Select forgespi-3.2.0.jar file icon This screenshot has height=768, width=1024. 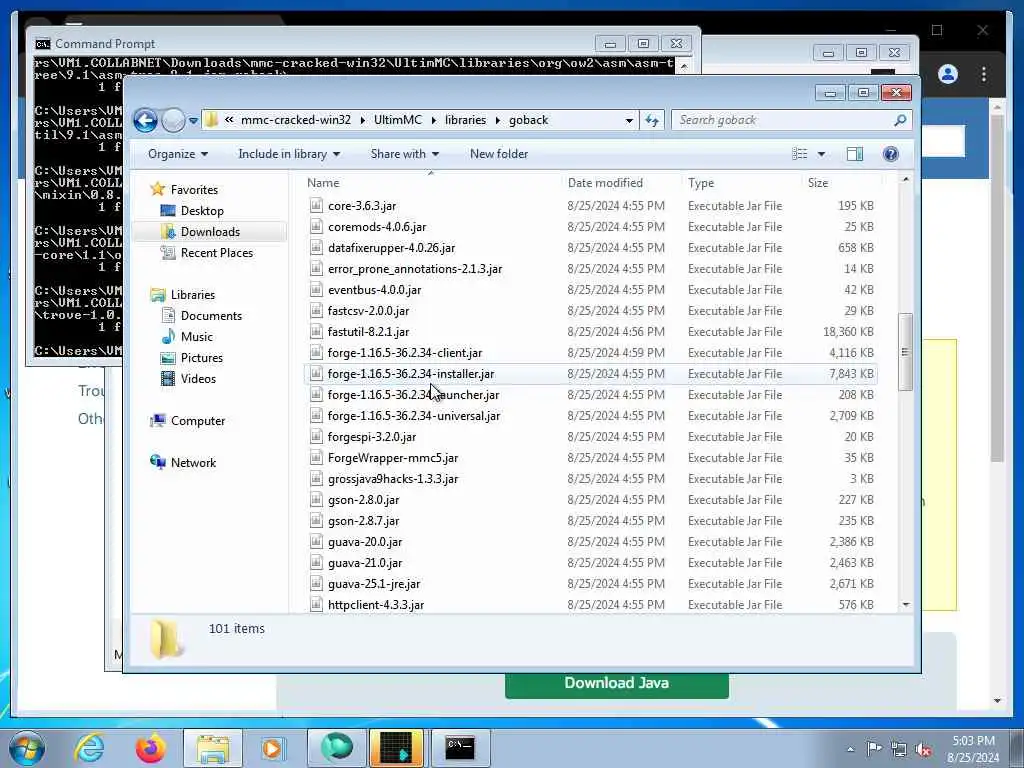(x=316, y=437)
